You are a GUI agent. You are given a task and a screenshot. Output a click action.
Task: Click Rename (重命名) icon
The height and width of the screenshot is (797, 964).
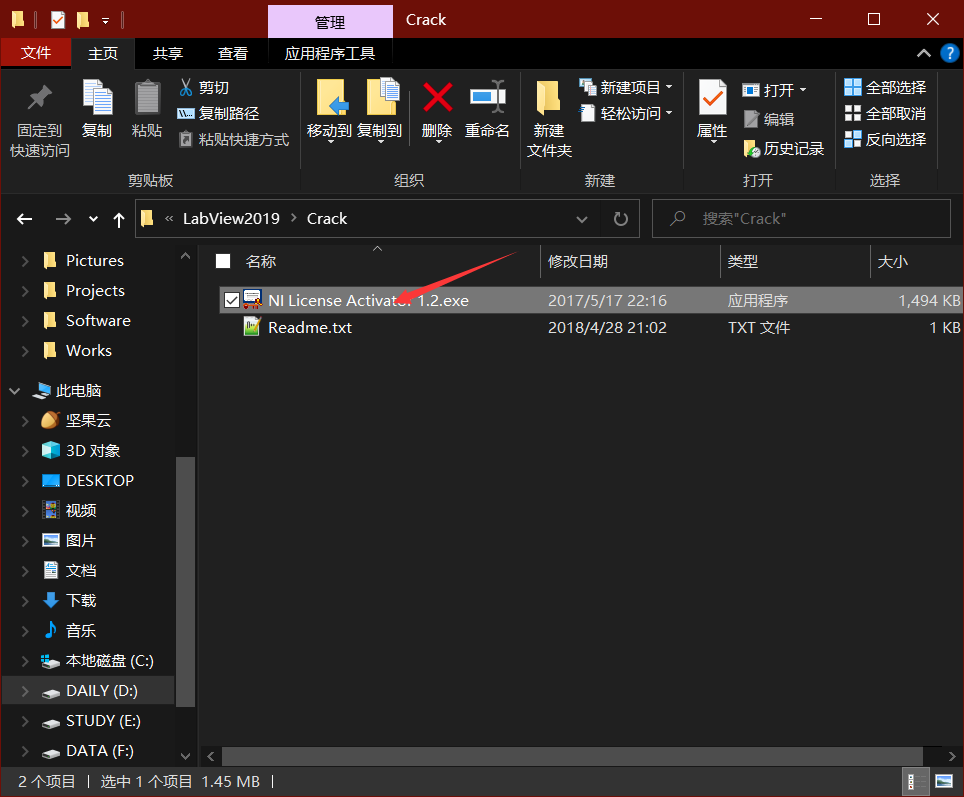tap(487, 97)
